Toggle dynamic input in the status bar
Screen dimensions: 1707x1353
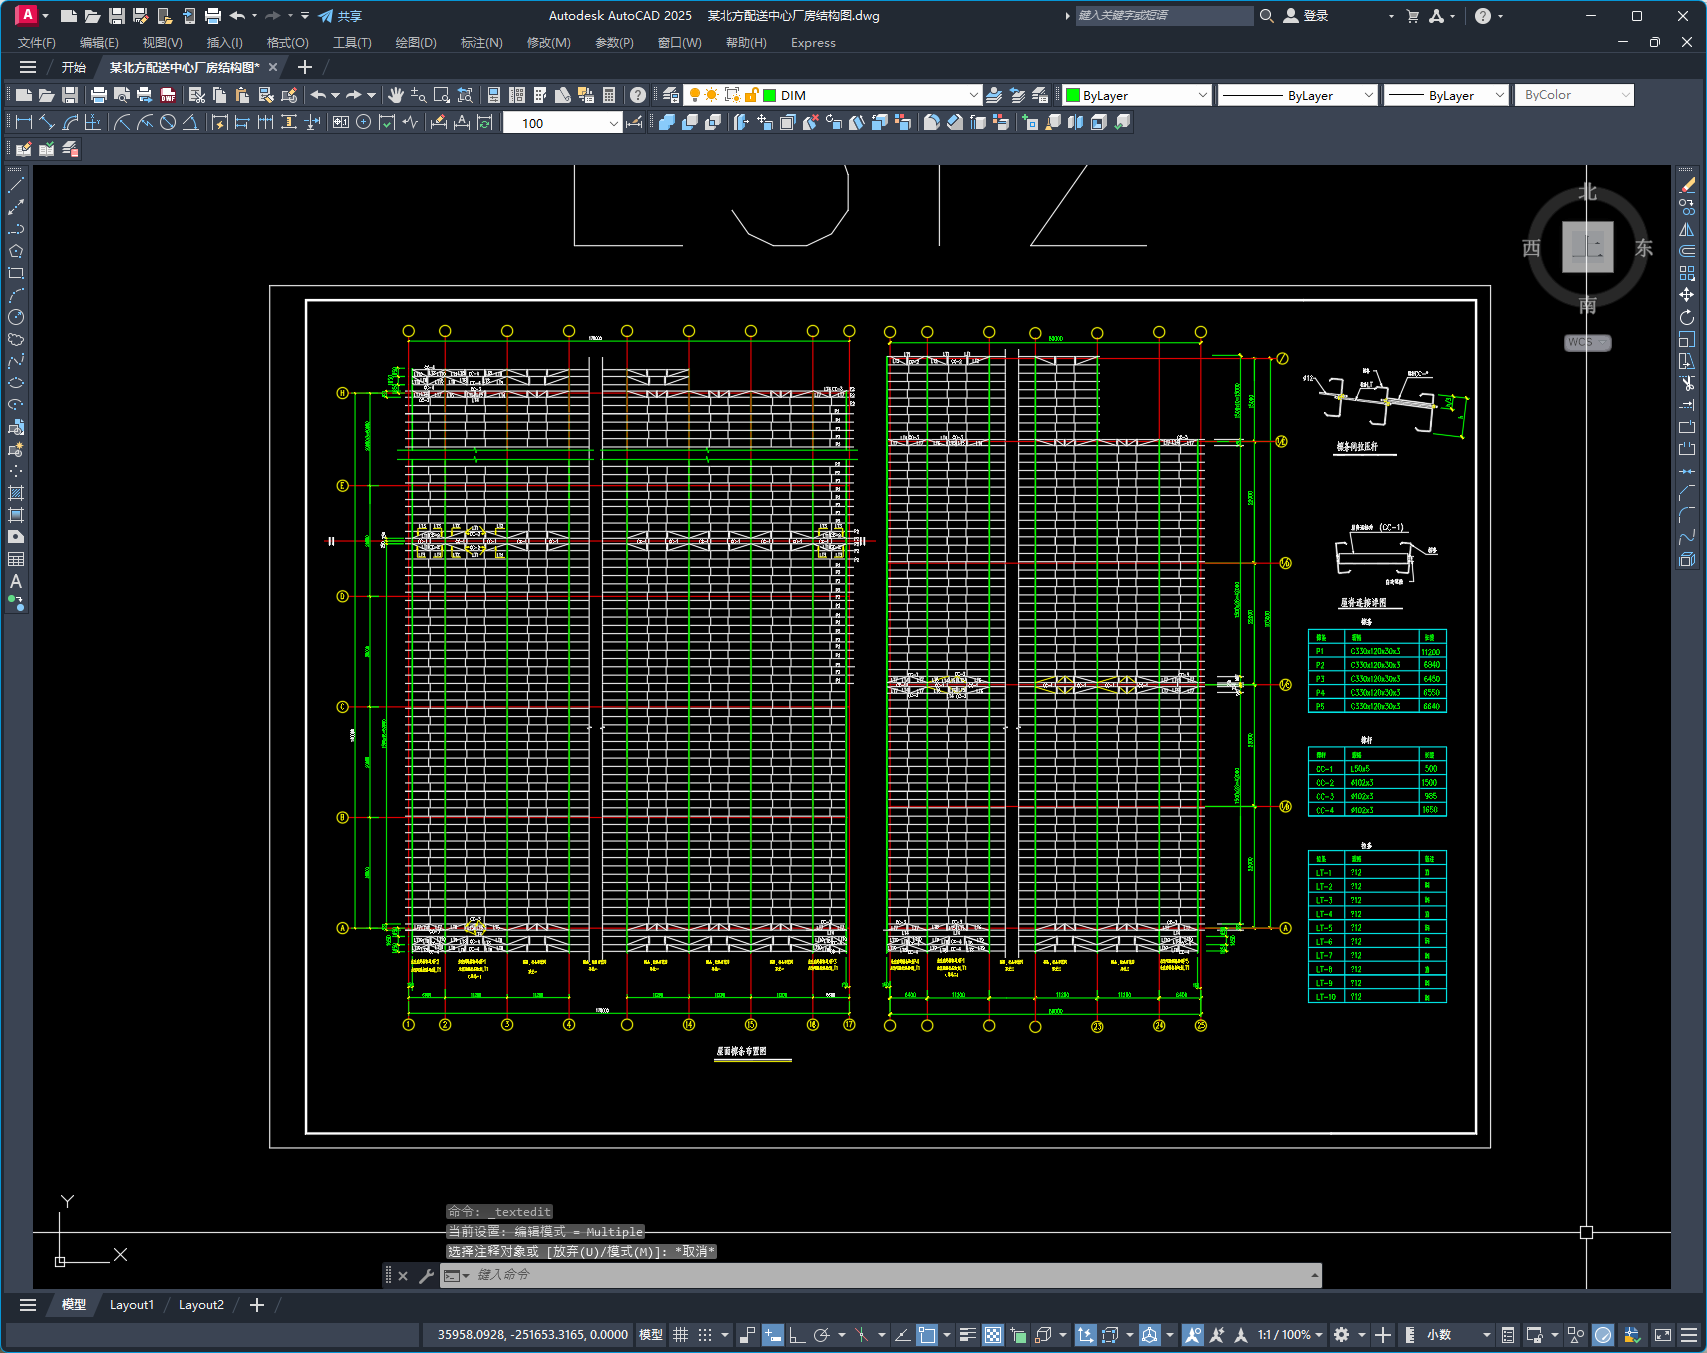[x=772, y=1335]
